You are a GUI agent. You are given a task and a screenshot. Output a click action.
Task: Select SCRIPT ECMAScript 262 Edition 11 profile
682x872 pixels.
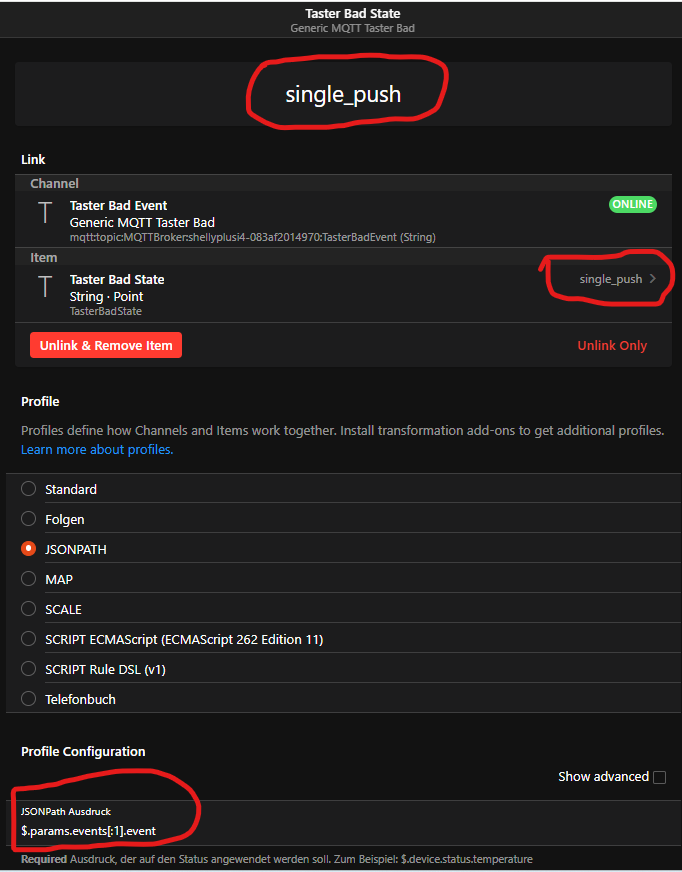pos(28,639)
